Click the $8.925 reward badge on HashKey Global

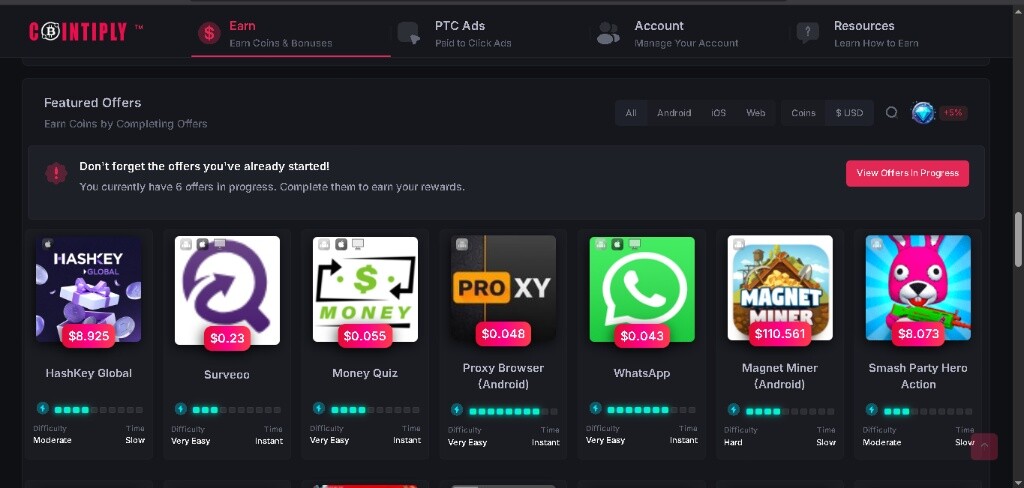click(x=88, y=336)
